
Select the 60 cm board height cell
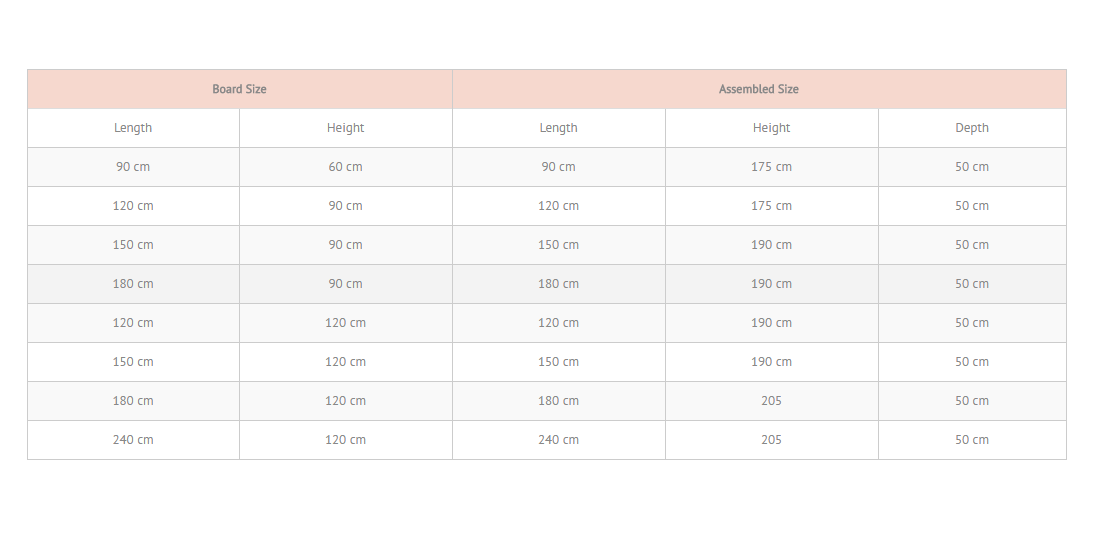click(346, 167)
